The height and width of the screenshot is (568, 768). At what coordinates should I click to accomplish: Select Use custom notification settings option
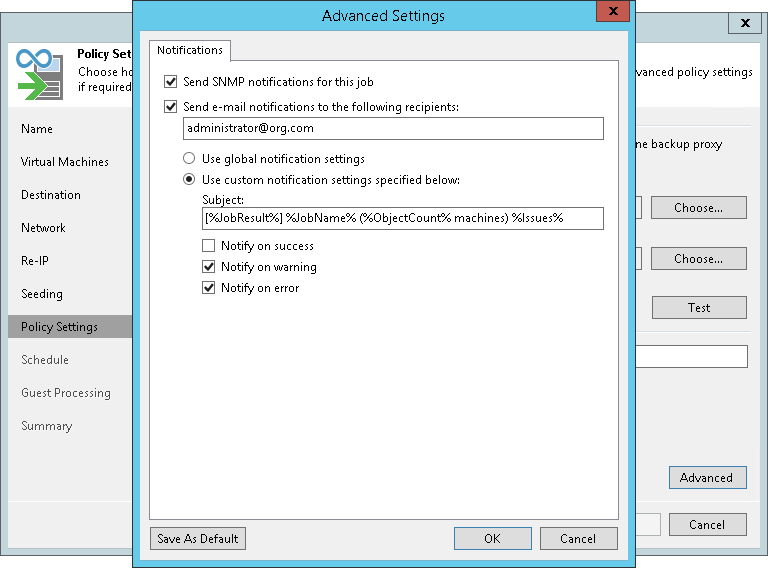click(188, 180)
